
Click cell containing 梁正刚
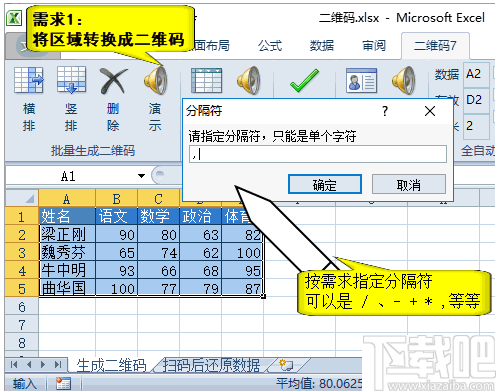[x=67, y=234]
